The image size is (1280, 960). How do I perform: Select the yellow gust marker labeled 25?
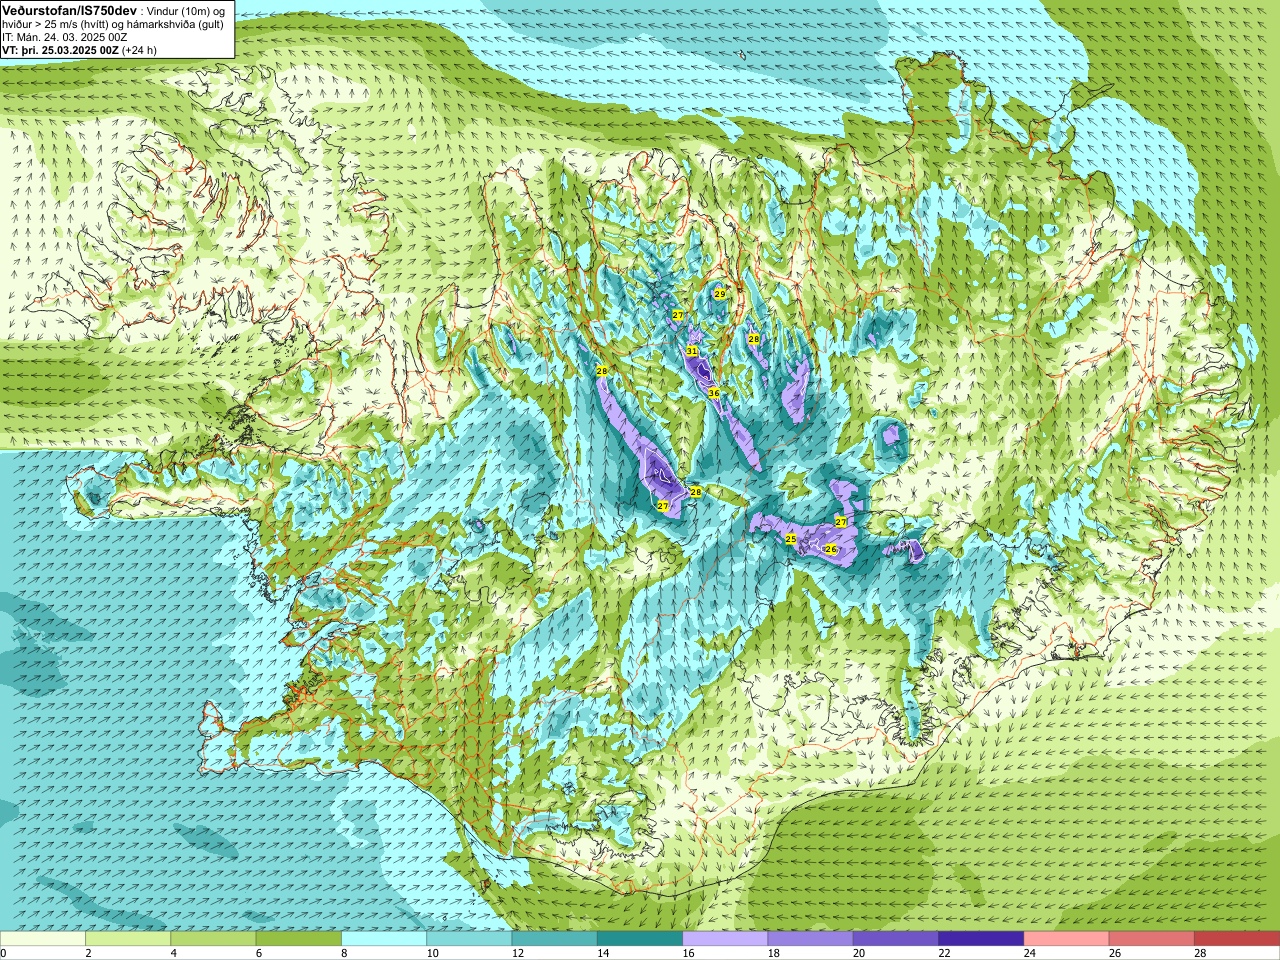[791, 539]
